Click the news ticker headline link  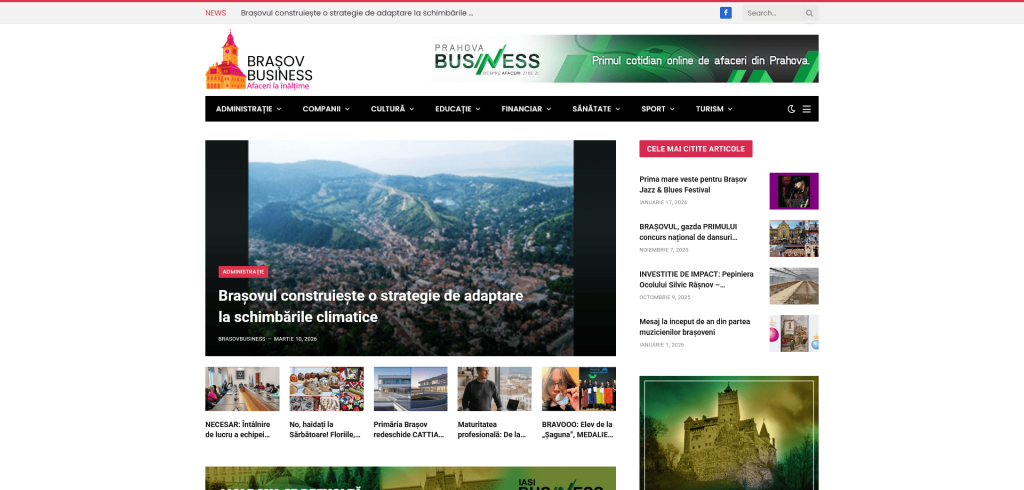(x=357, y=13)
